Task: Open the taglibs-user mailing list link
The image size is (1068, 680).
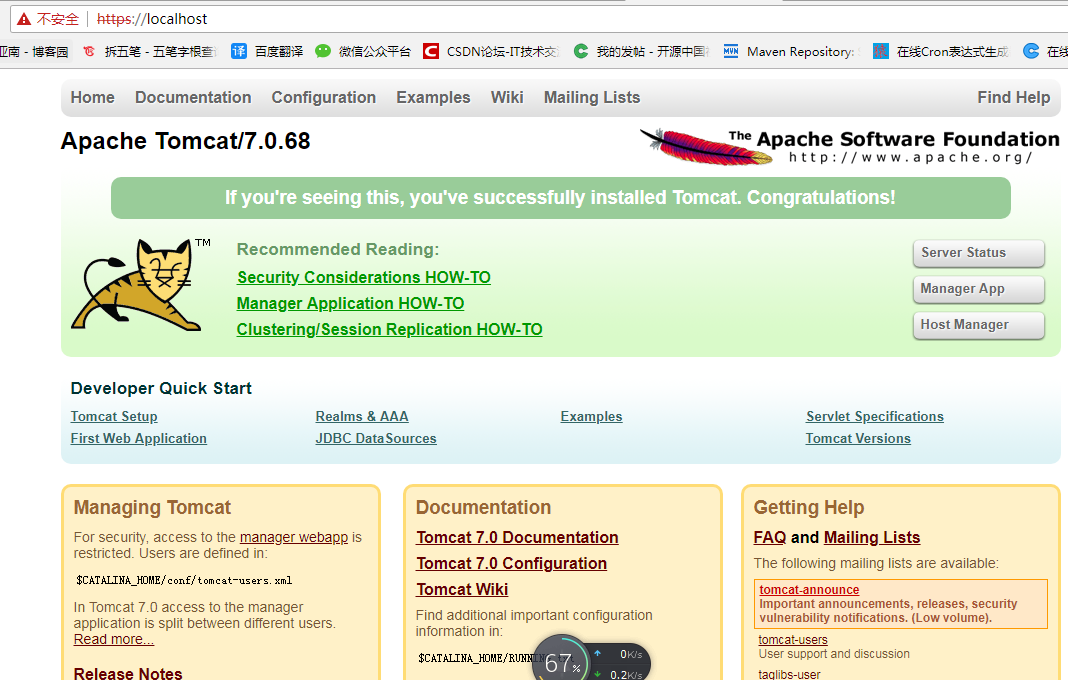Action: coord(789,675)
